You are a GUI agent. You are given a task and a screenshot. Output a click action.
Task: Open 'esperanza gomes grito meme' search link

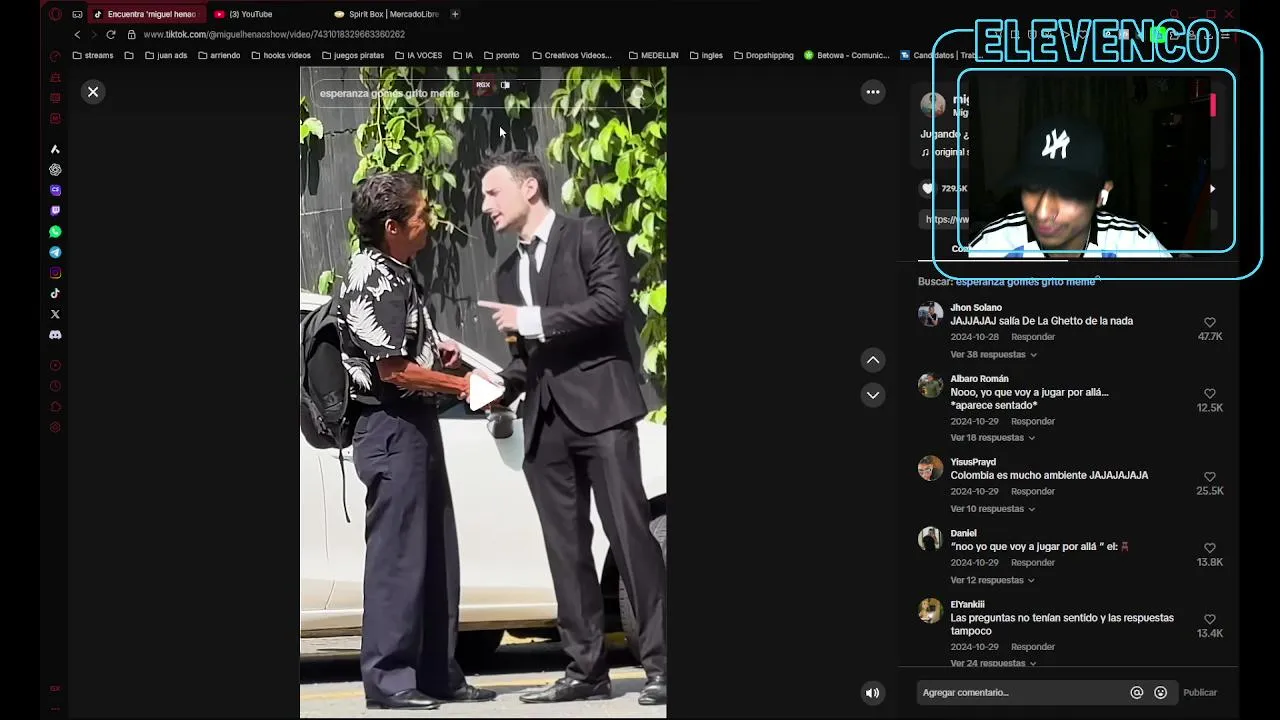point(1025,282)
